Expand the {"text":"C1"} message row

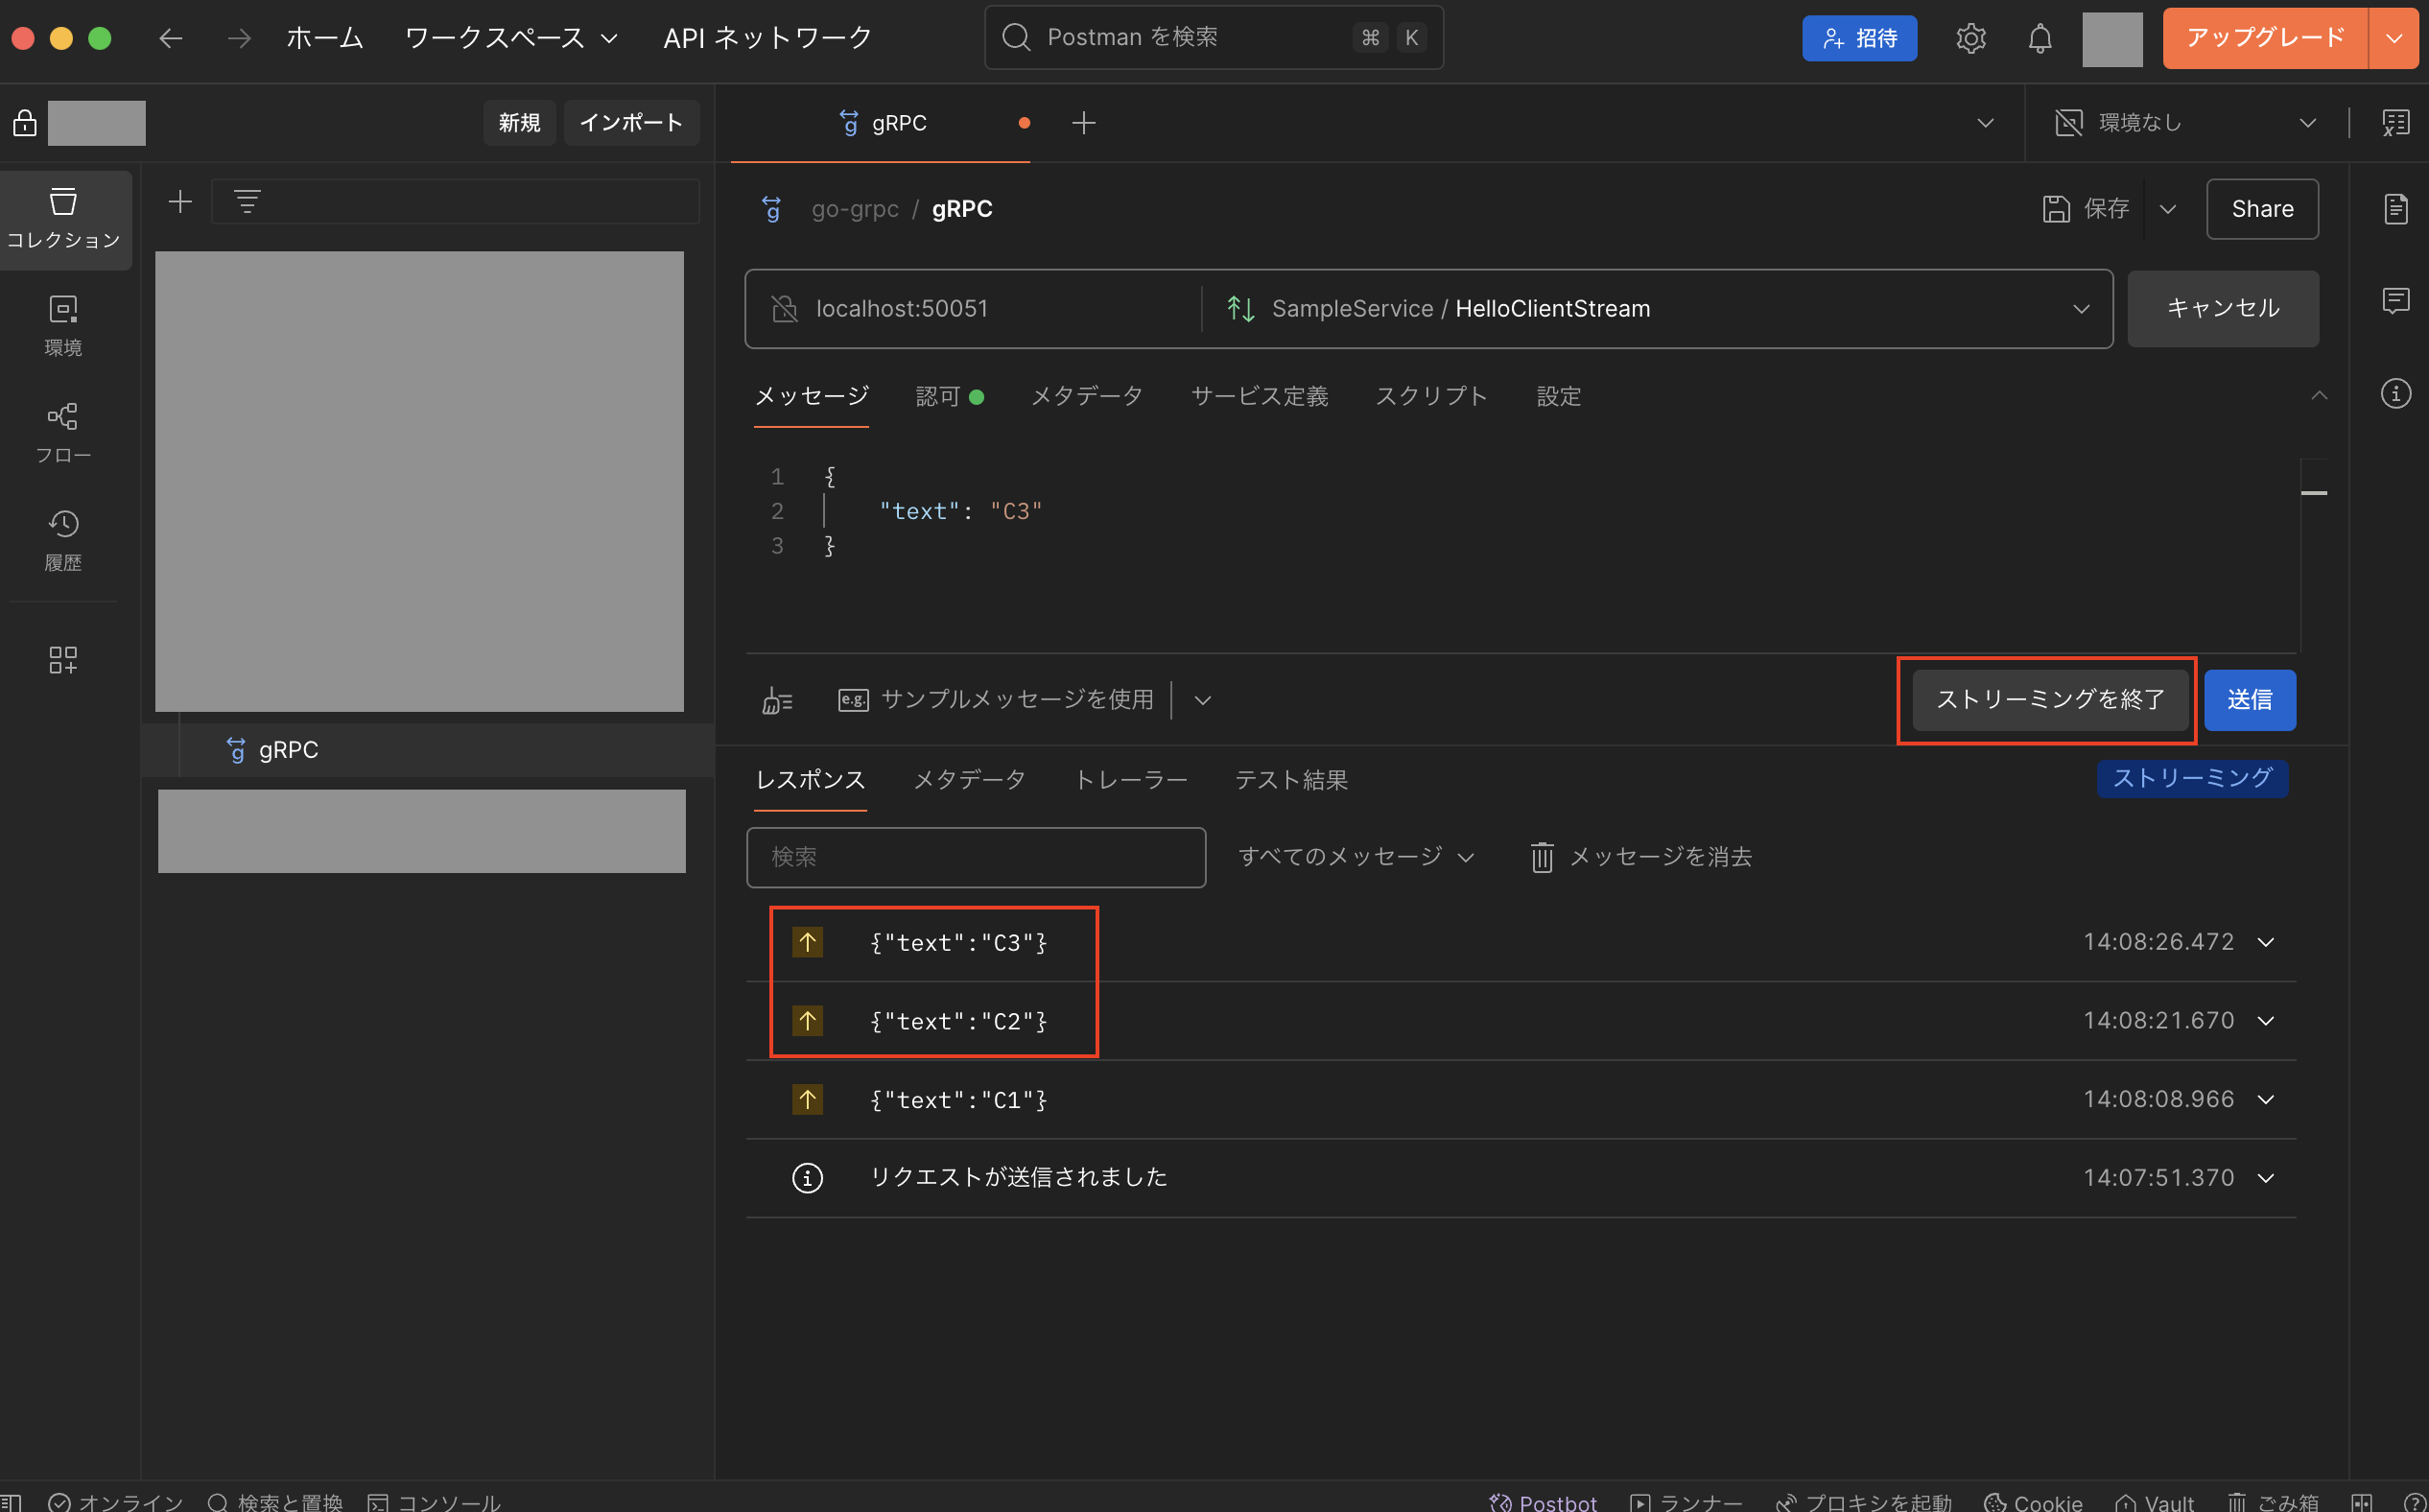point(2266,1099)
